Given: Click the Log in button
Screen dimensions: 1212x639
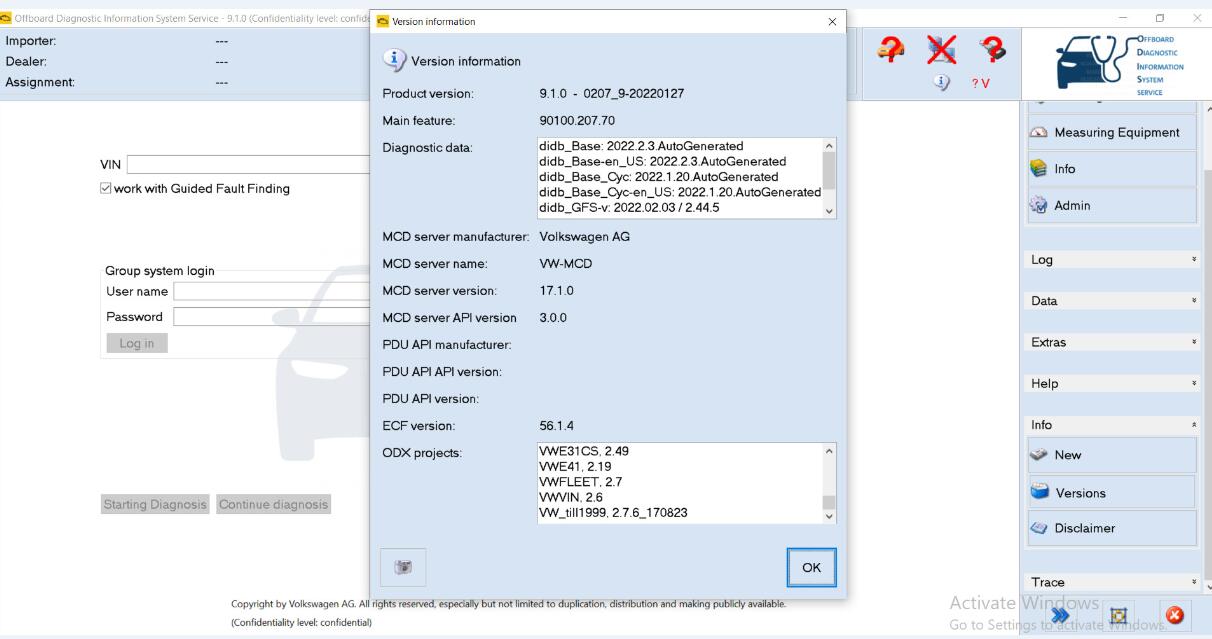Looking at the screenshot, I should click(x=137, y=343).
